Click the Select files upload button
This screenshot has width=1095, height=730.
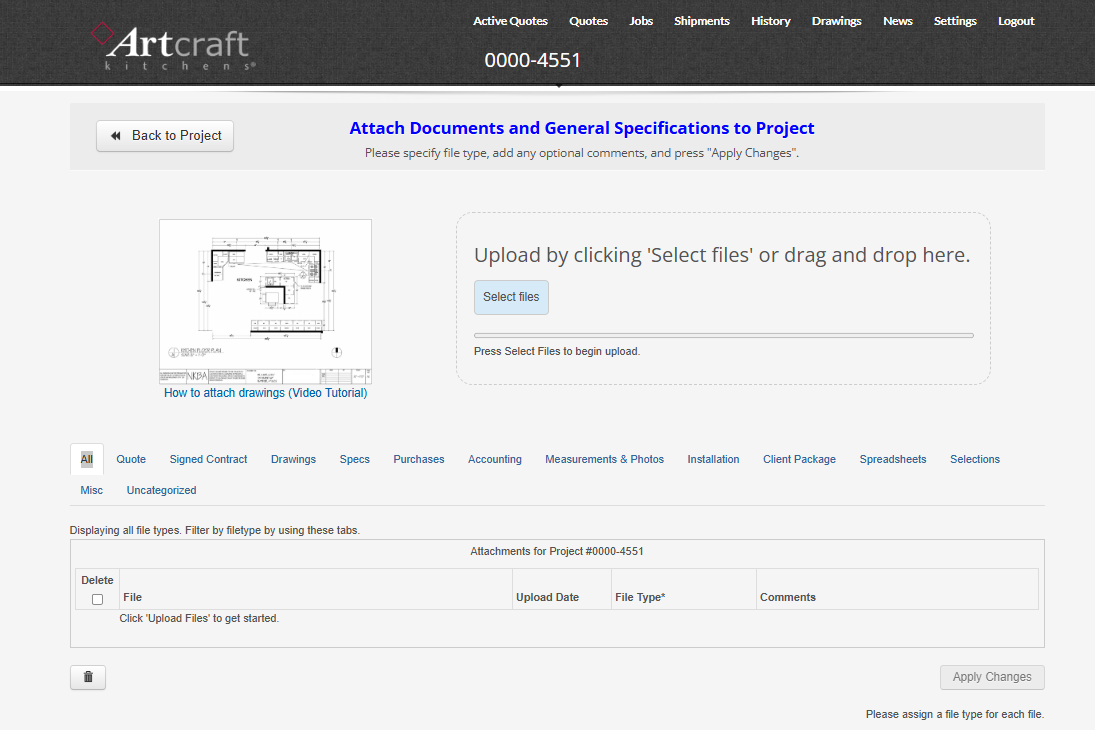click(x=511, y=297)
